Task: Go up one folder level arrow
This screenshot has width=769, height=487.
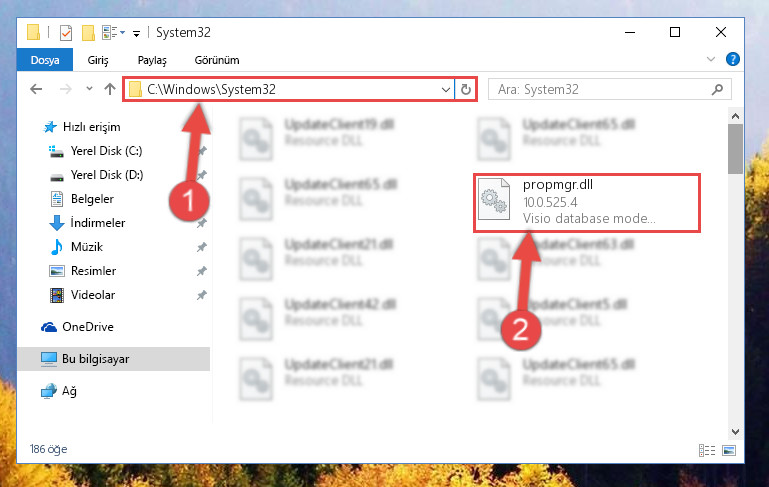Action: point(110,89)
